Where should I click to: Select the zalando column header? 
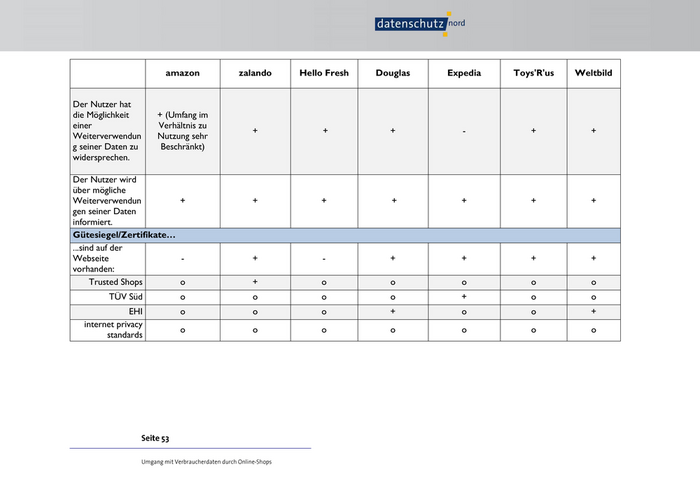254,74
